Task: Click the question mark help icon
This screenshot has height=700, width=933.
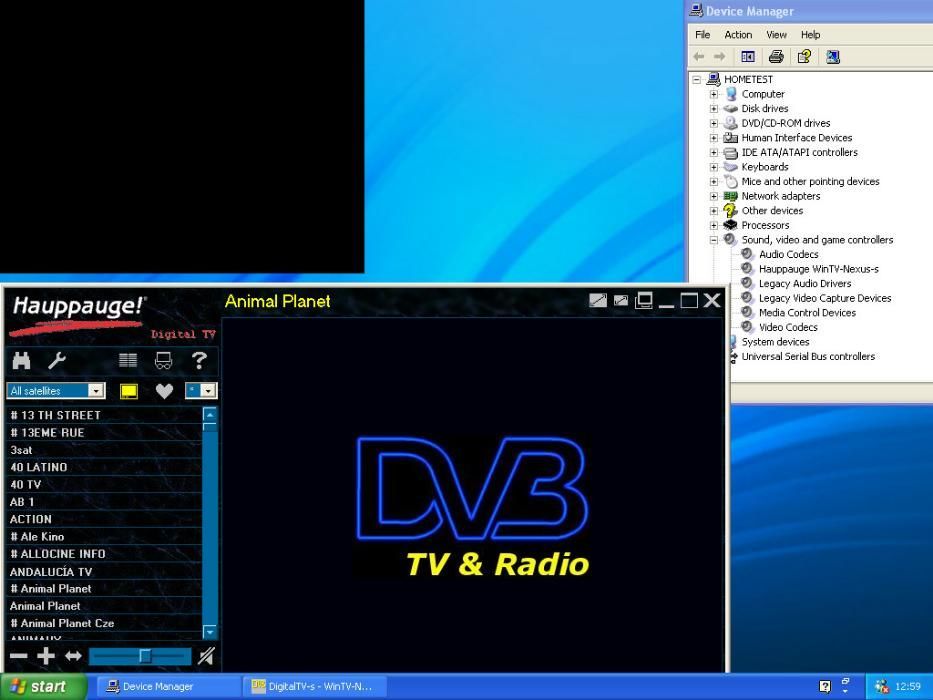Action: (x=199, y=361)
